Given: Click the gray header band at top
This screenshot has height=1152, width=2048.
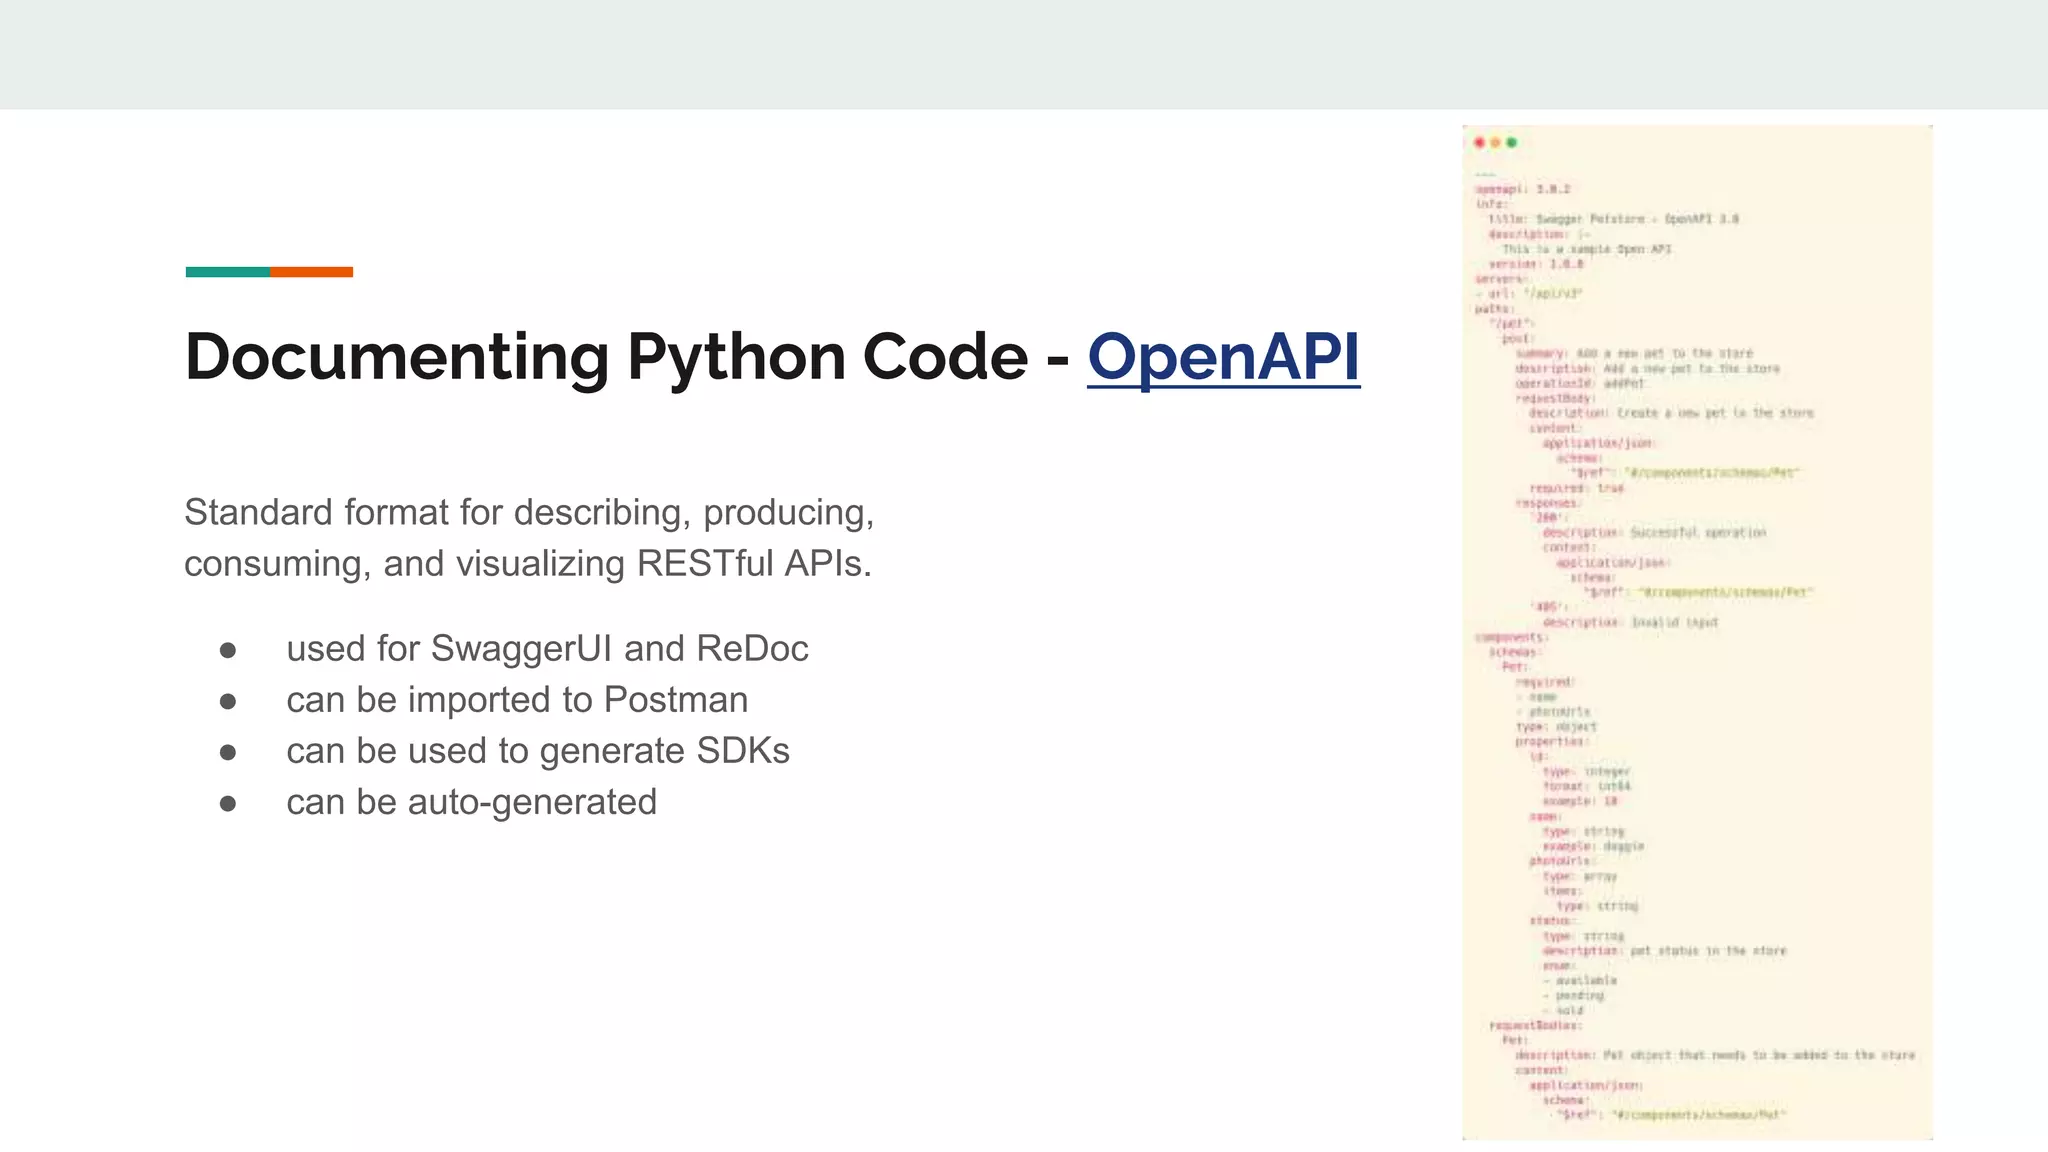Looking at the screenshot, I should [x=1024, y=54].
